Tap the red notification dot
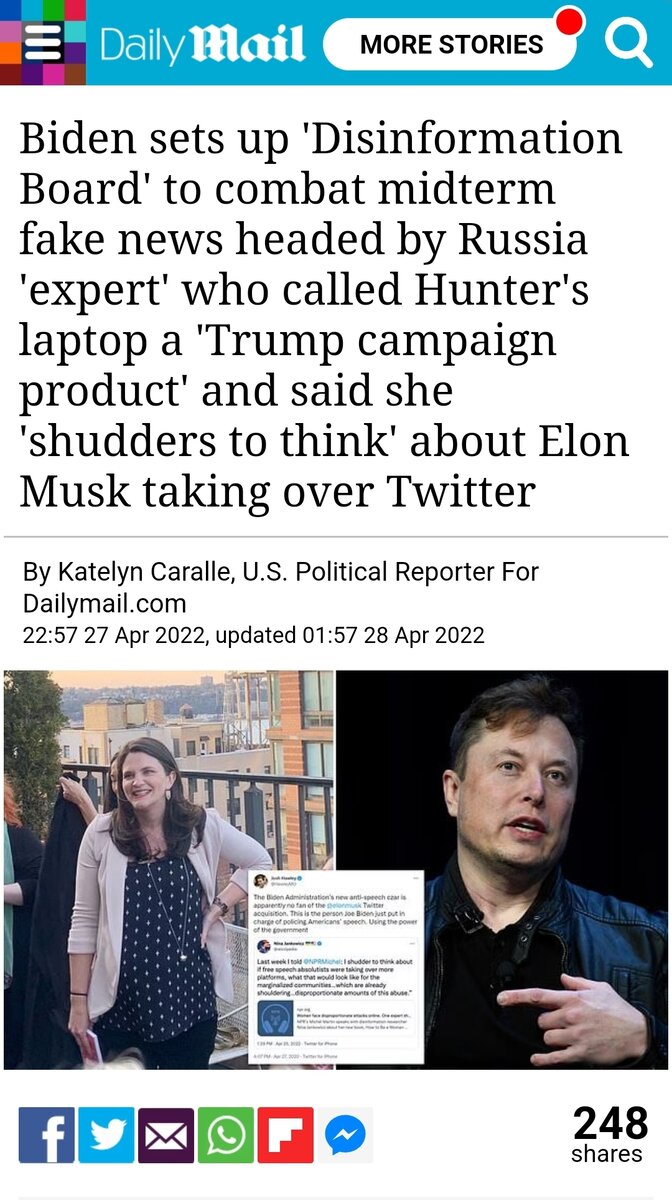Viewport: 672px width, 1200px height. point(569,22)
